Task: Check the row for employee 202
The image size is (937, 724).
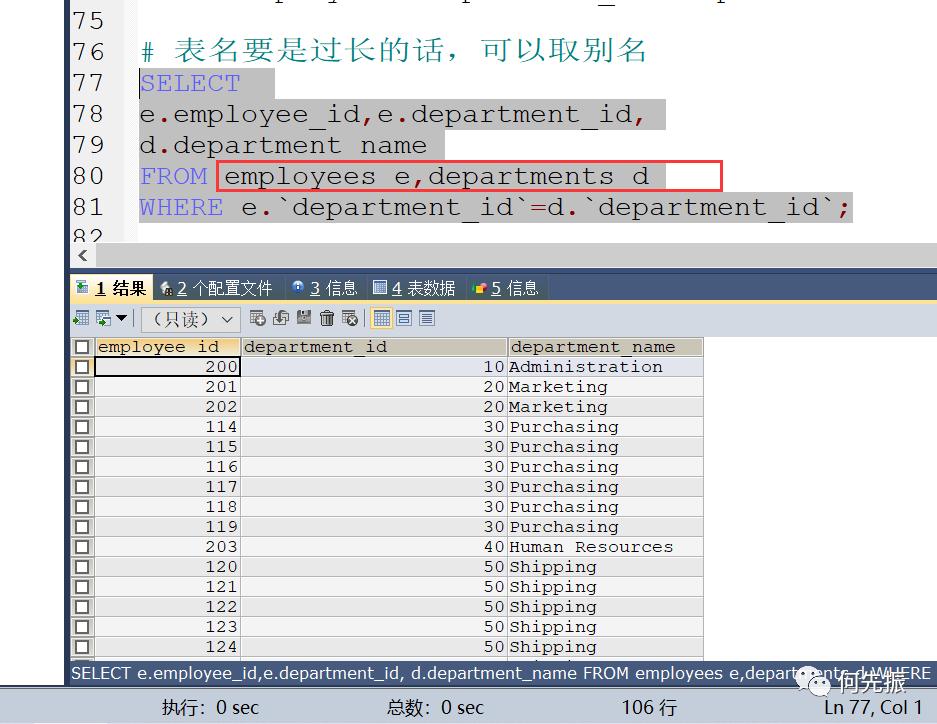Action: [82, 407]
